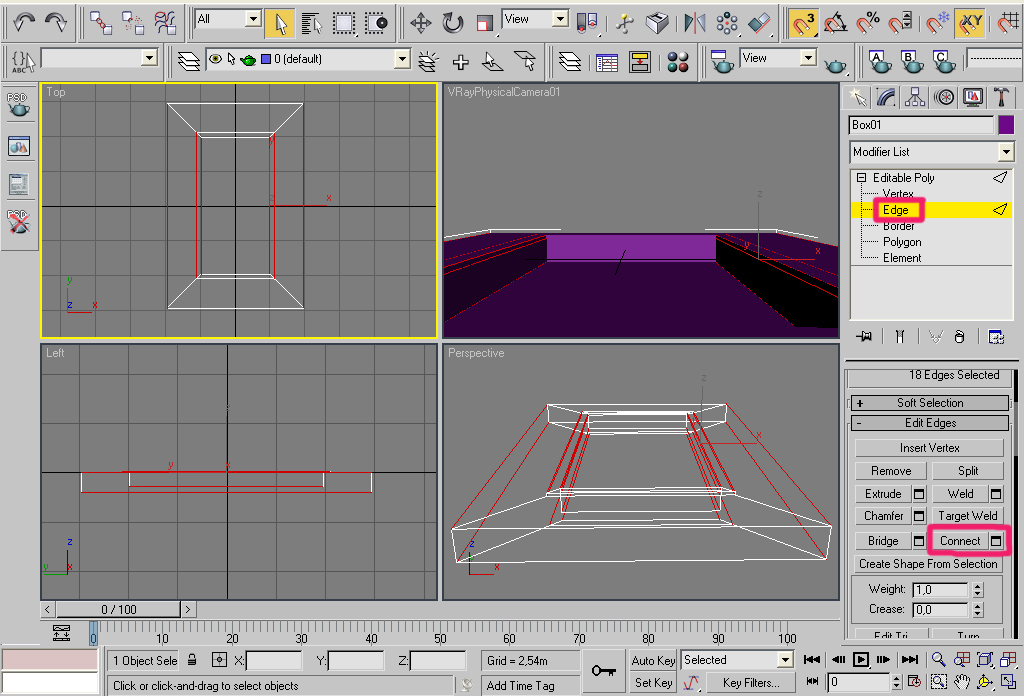Collapse the Editable Poly tree node
Screen dimensions: 1024x696
(861, 178)
